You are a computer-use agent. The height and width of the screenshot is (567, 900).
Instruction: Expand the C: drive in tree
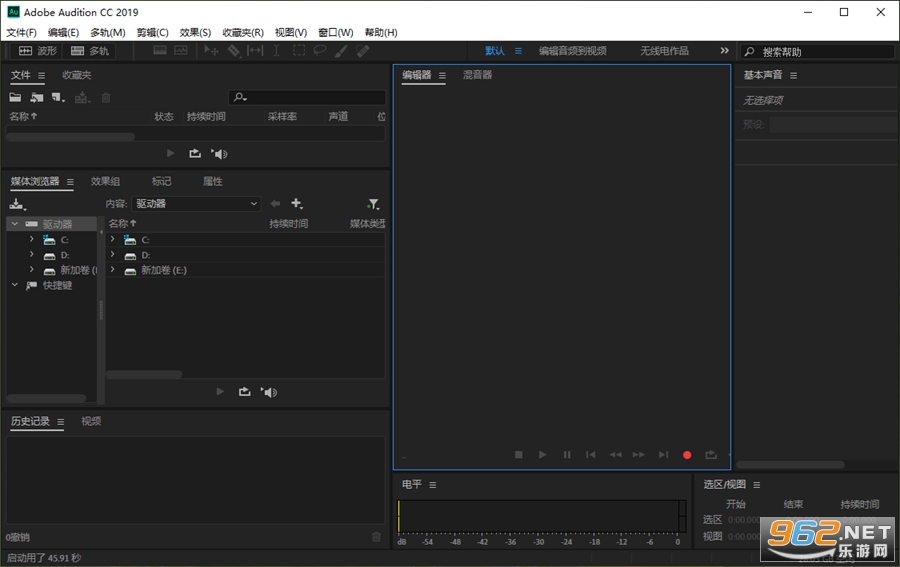(32, 239)
